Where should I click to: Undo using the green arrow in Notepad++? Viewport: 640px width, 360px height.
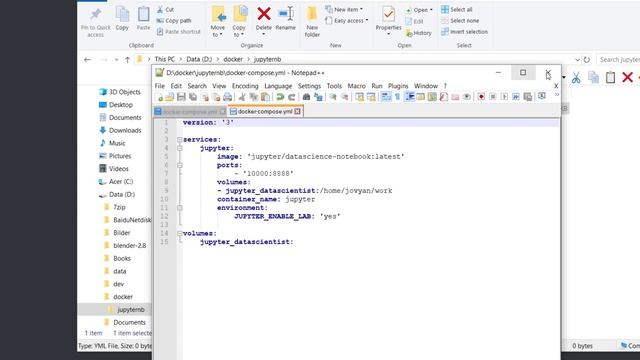pos(280,97)
